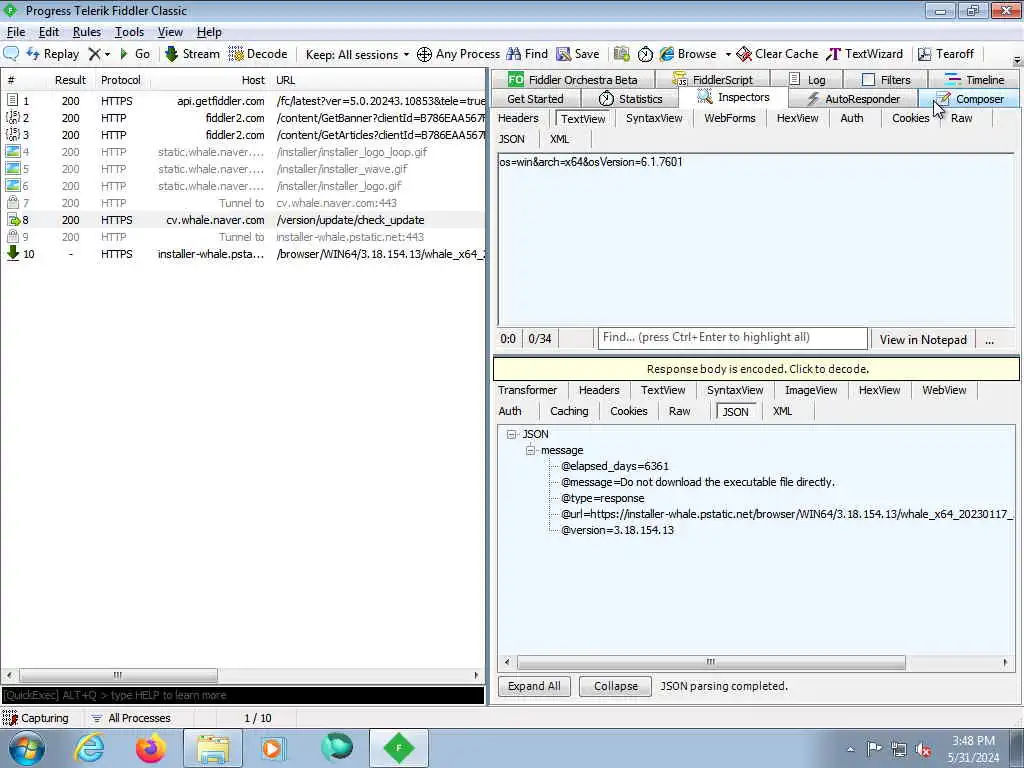1024x768 pixels.
Task: Click the yellow Response body is encoded bar
Action: 756,369
